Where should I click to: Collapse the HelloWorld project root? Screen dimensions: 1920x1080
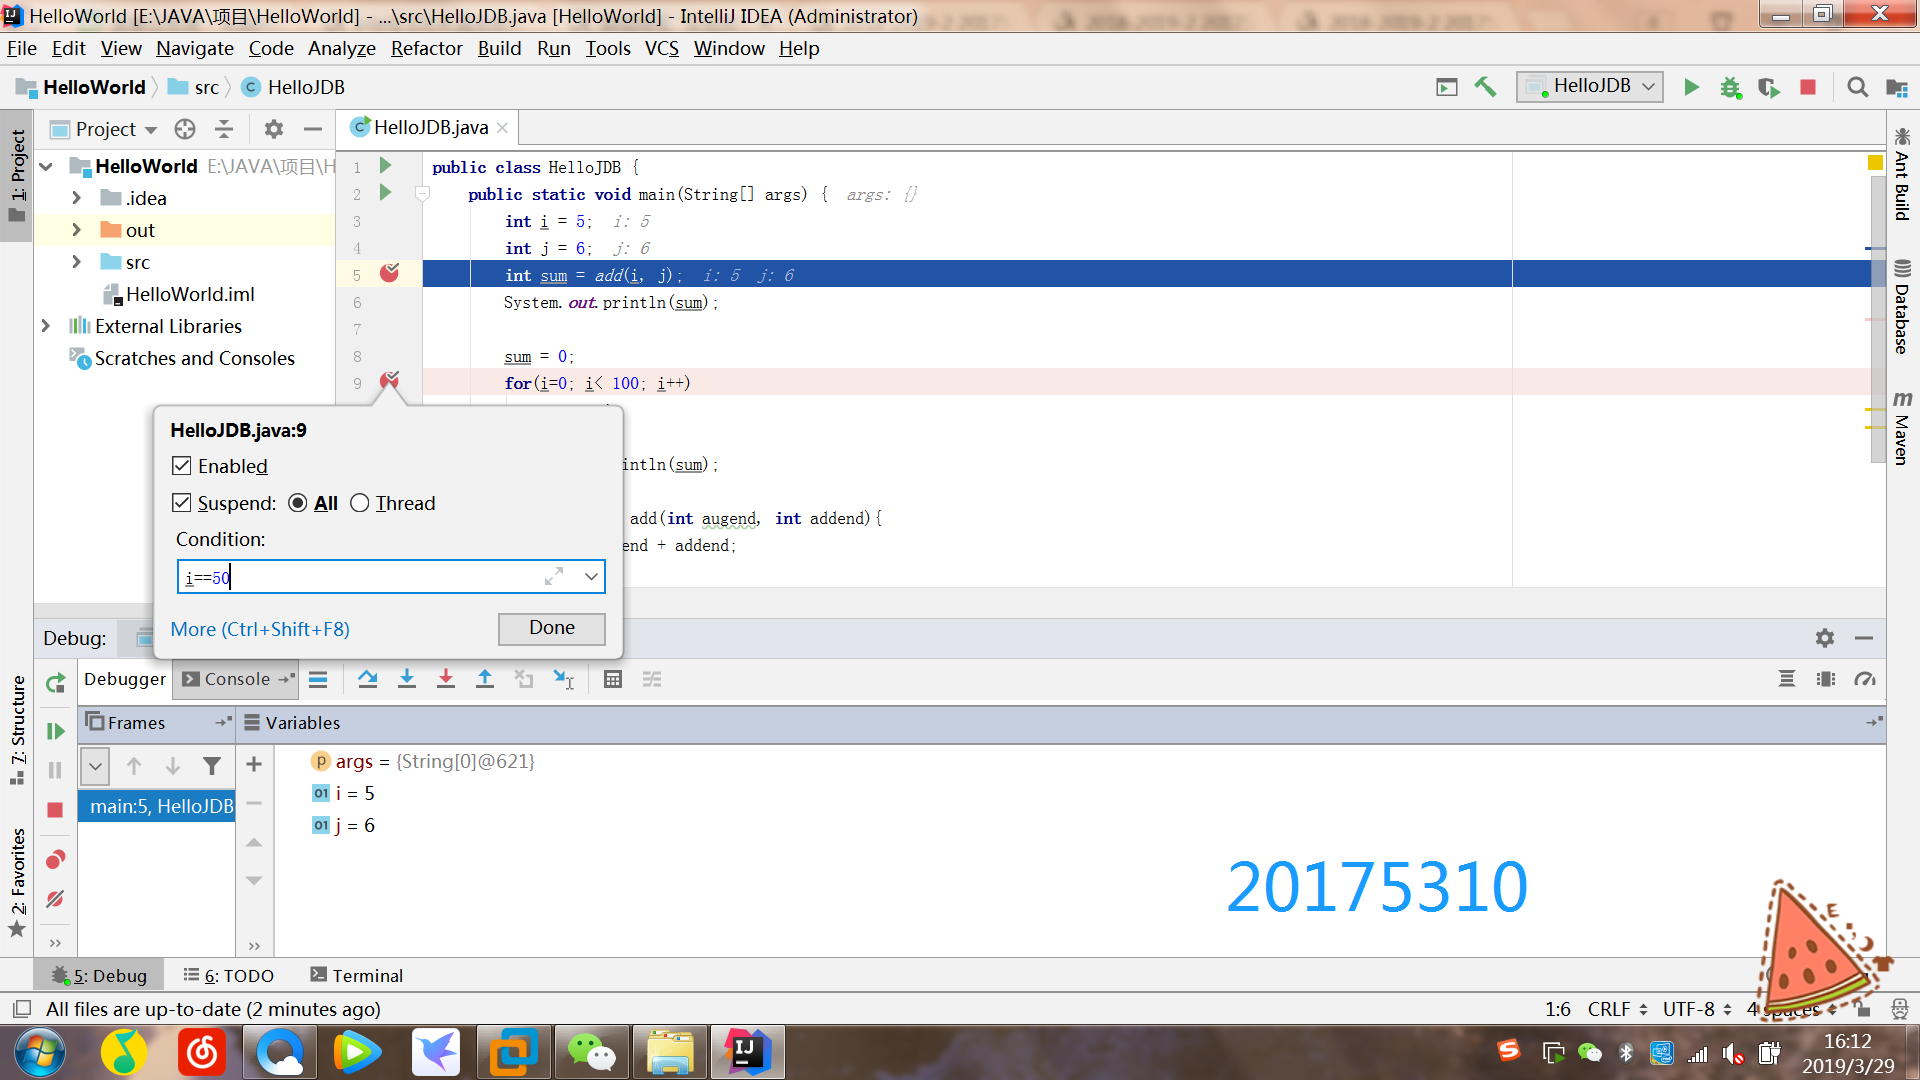point(46,166)
